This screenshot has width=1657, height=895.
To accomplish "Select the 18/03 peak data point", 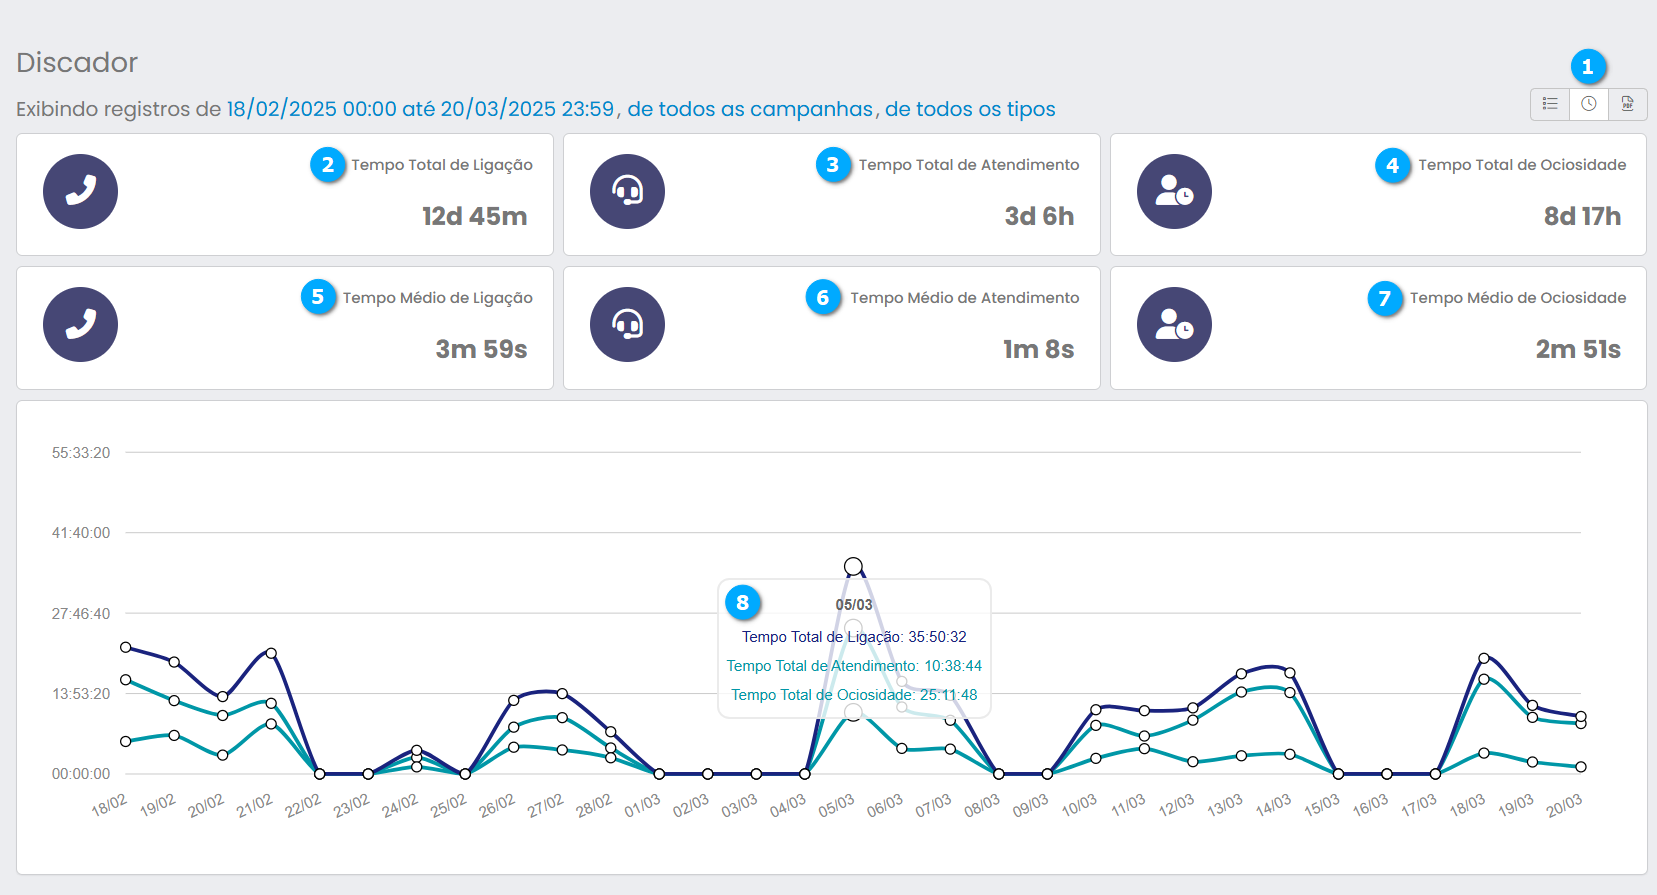I will coord(1484,658).
